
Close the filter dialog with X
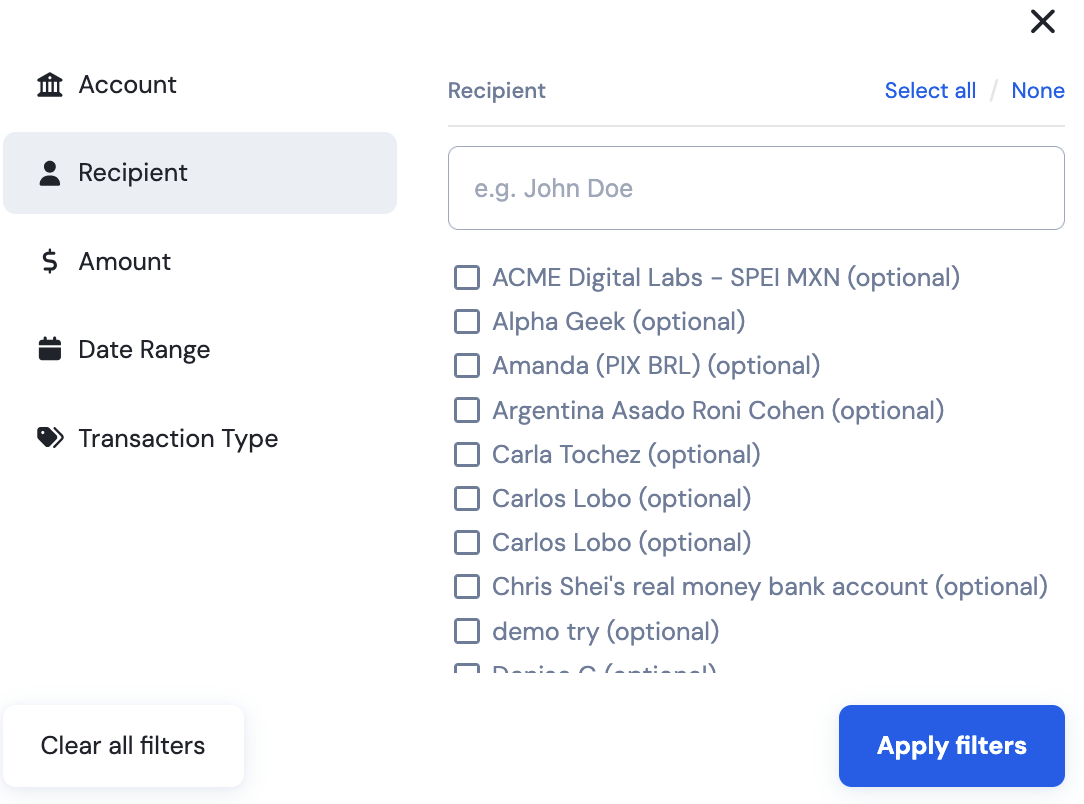(1043, 21)
